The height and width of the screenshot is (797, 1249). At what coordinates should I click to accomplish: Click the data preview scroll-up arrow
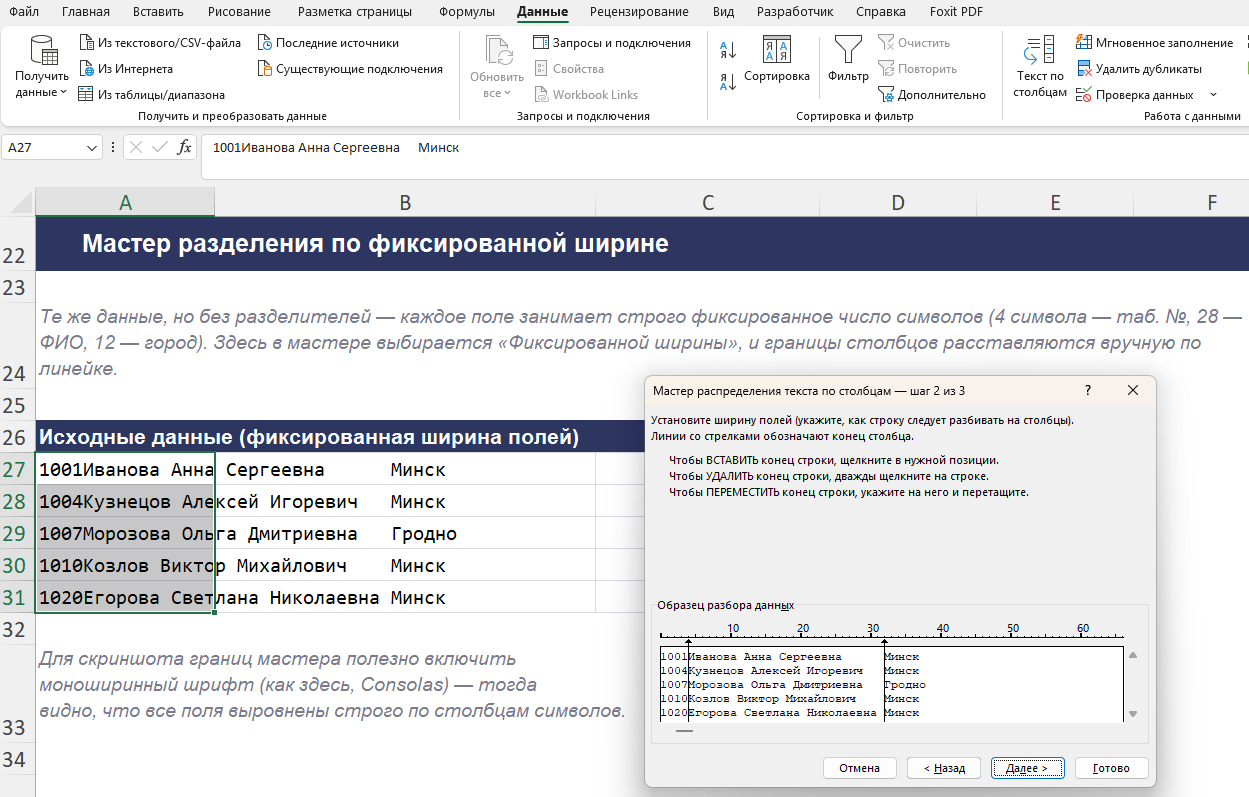pos(1133,655)
